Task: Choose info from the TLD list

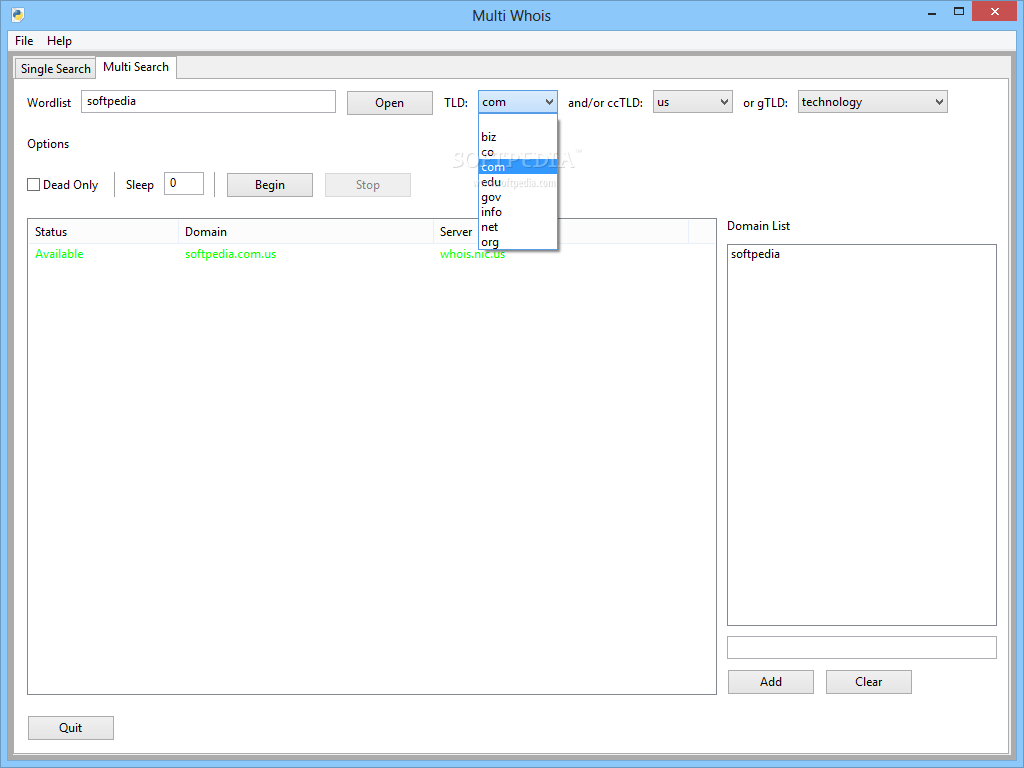Action: click(518, 212)
